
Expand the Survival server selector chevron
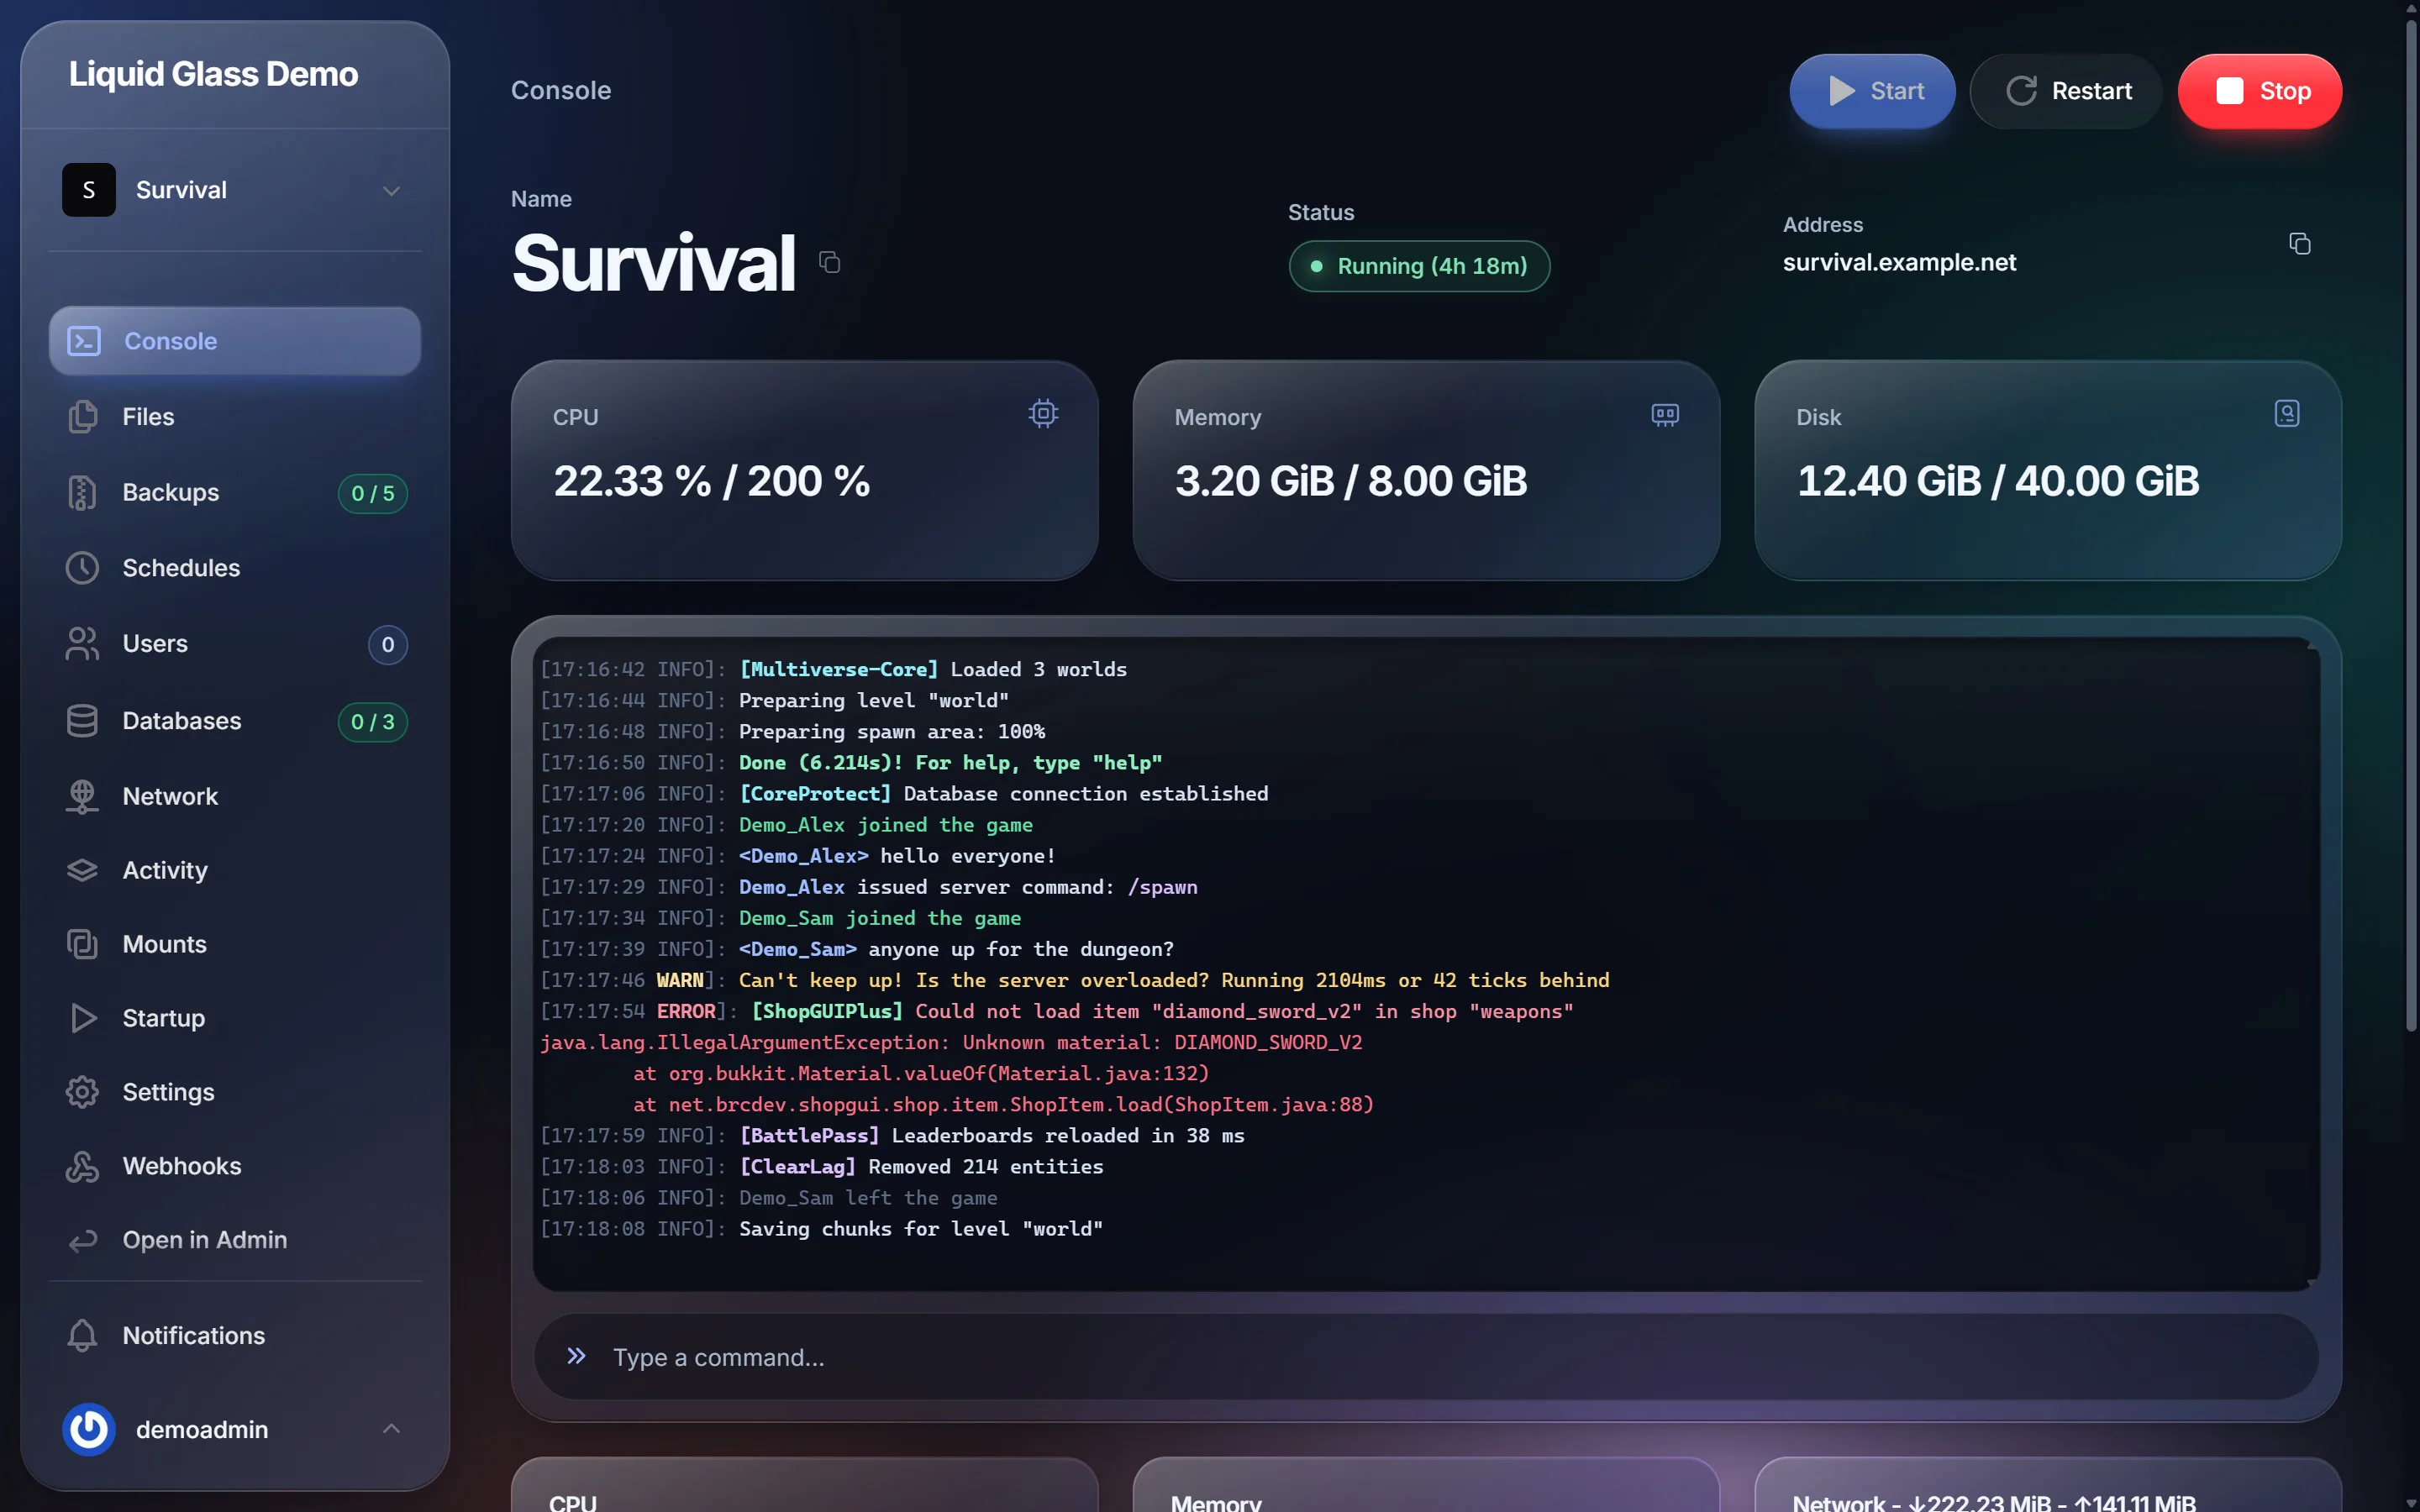point(391,190)
